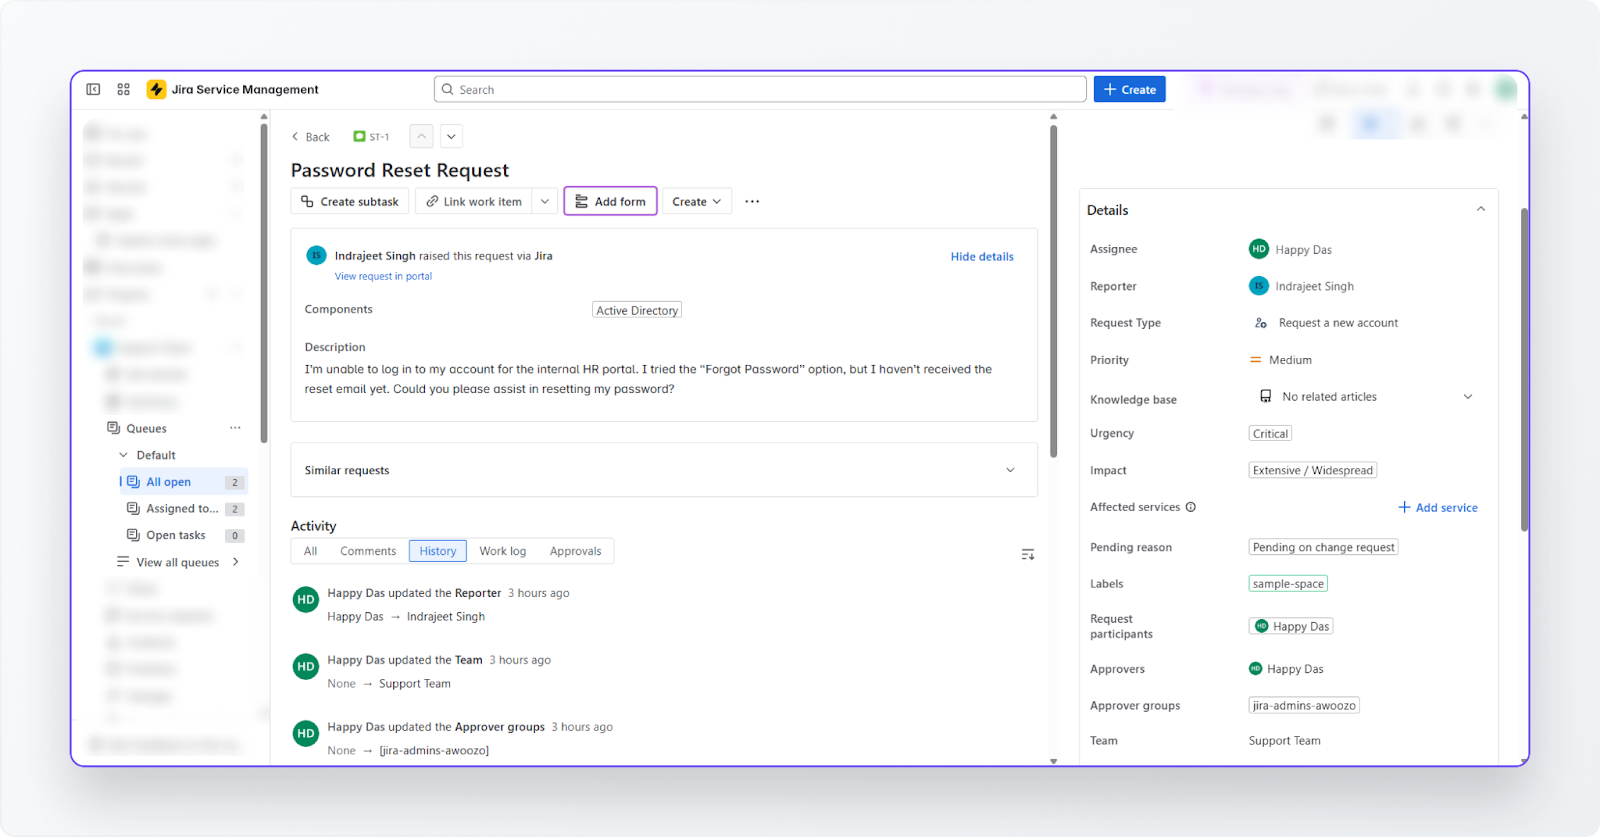Click Extensive / Widespread impact value
This screenshot has height=837, width=1600.
1313,470
